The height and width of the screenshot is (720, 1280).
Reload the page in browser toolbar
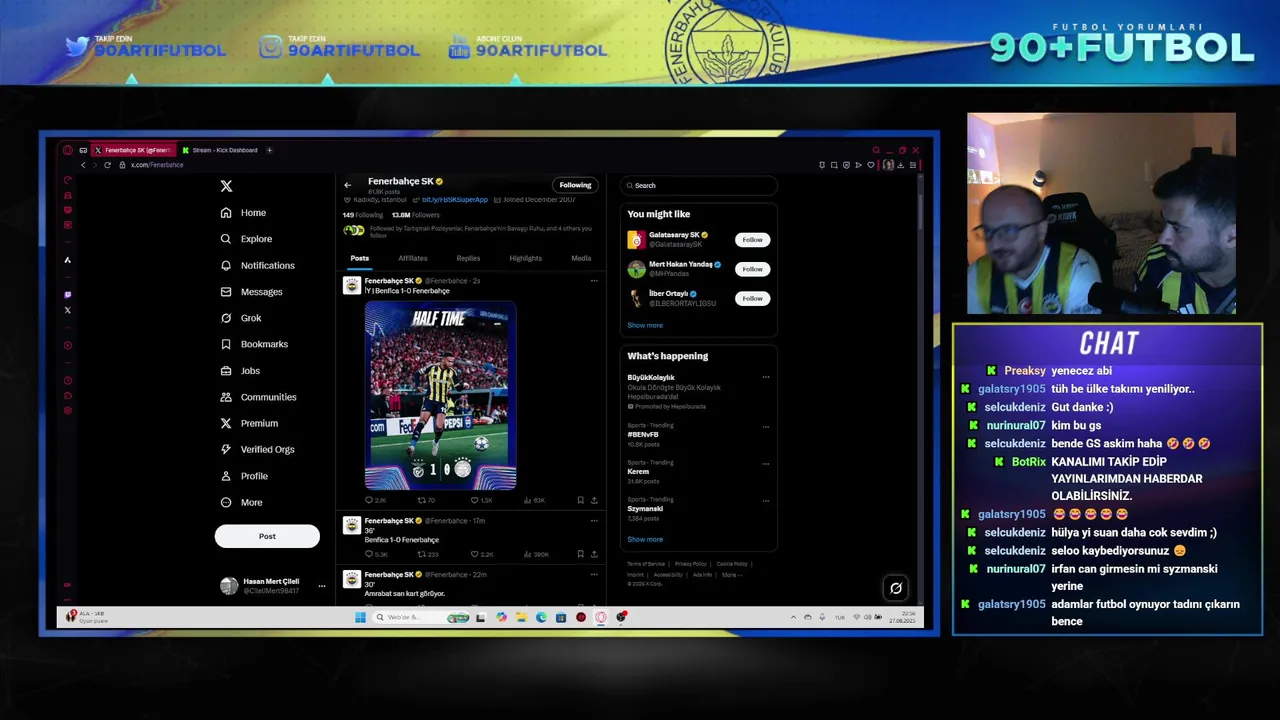(108, 165)
